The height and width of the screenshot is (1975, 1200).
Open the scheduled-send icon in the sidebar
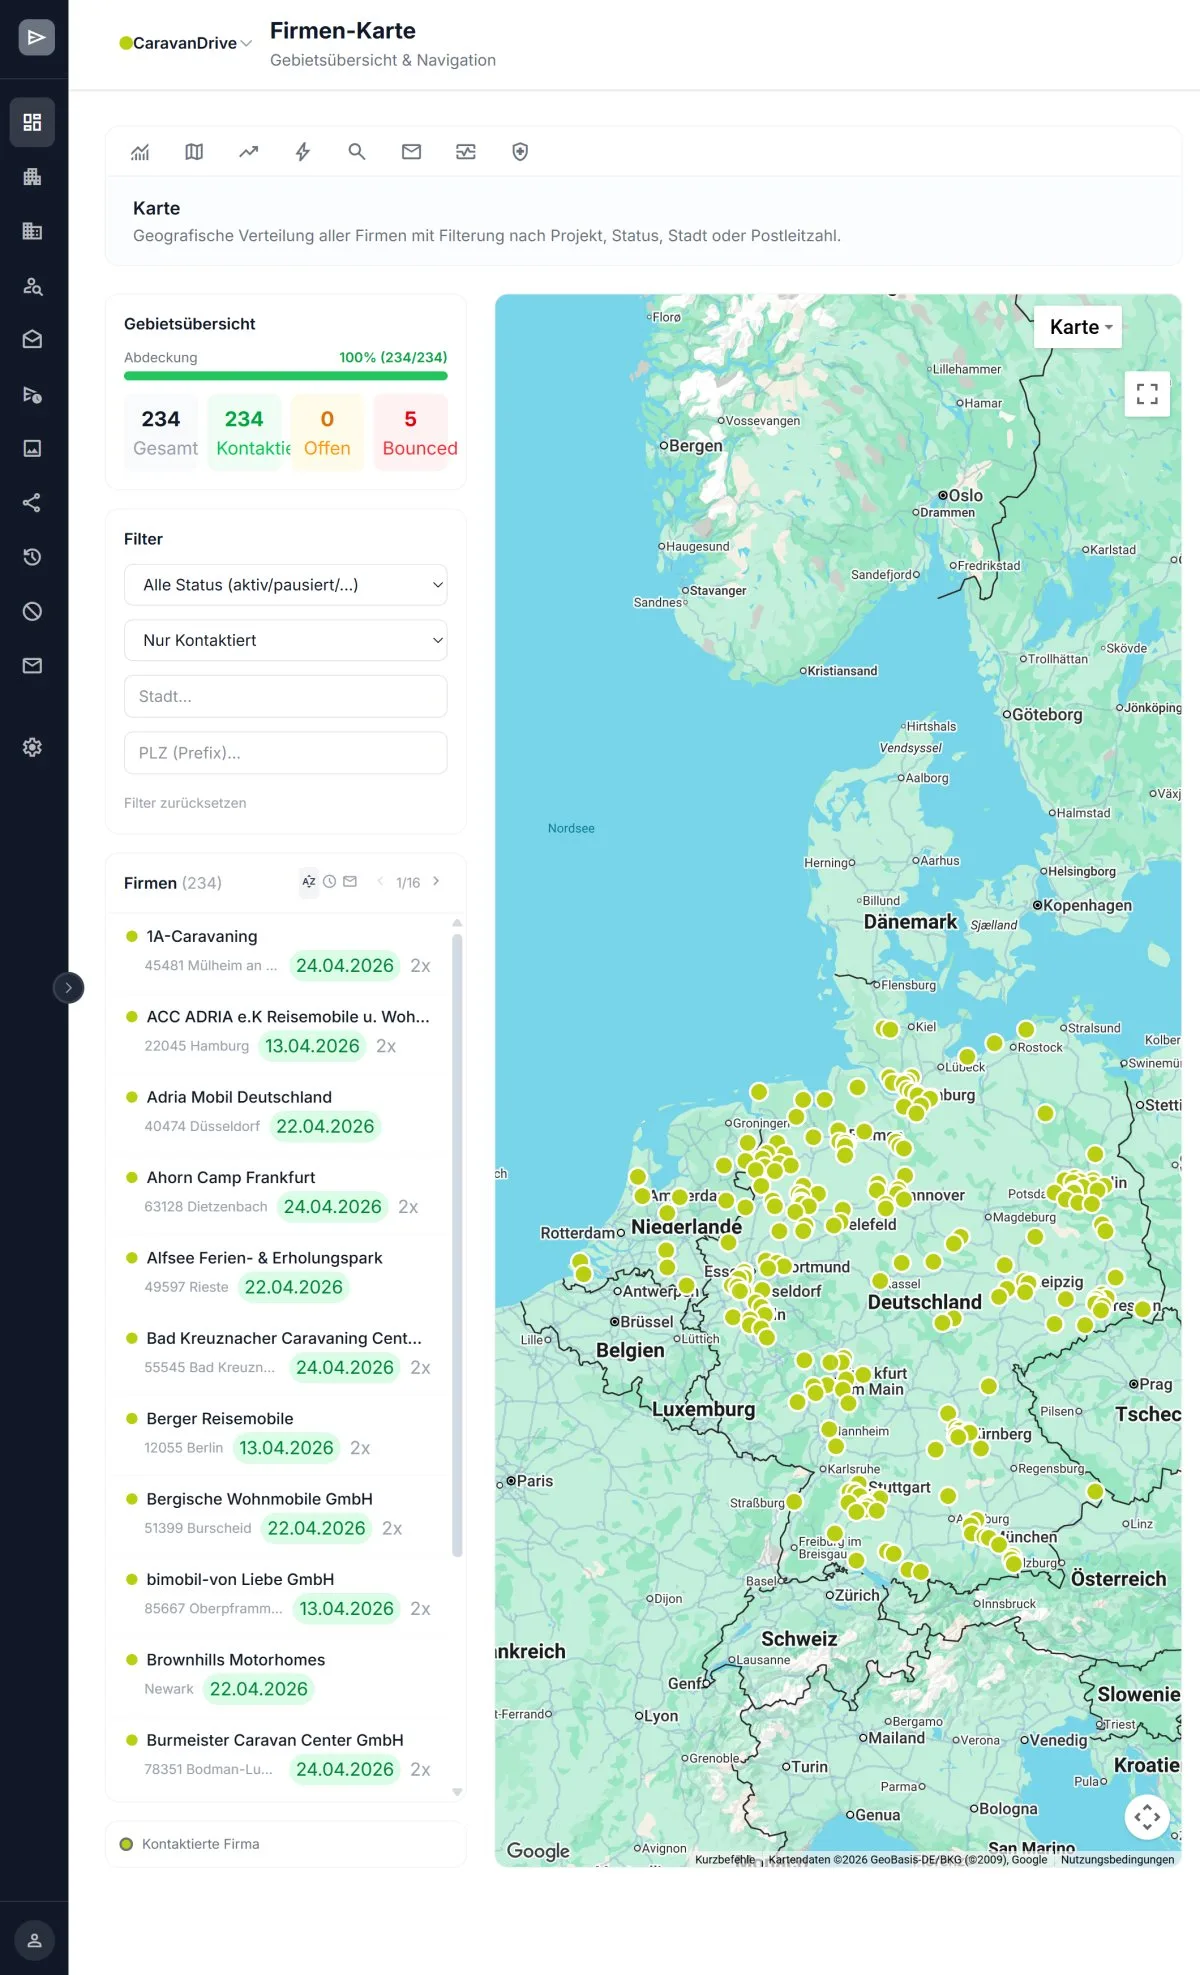pyautogui.click(x=33, y=394)
